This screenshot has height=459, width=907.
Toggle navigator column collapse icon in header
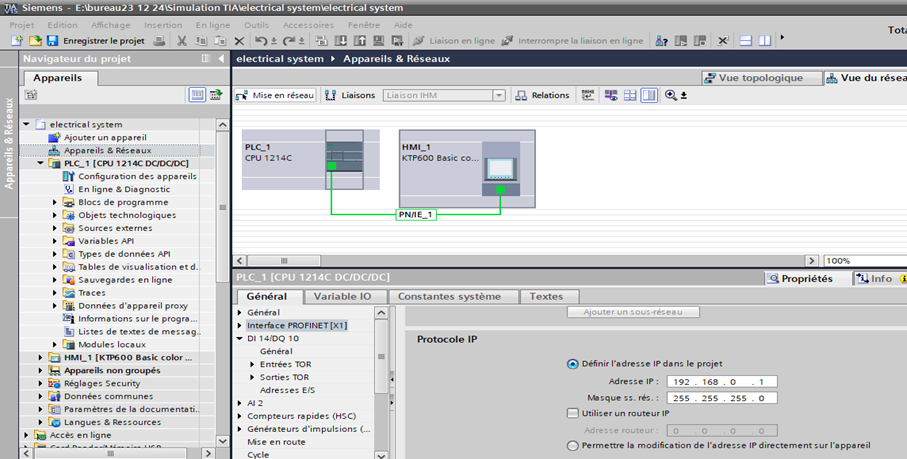tap(206, 58)
